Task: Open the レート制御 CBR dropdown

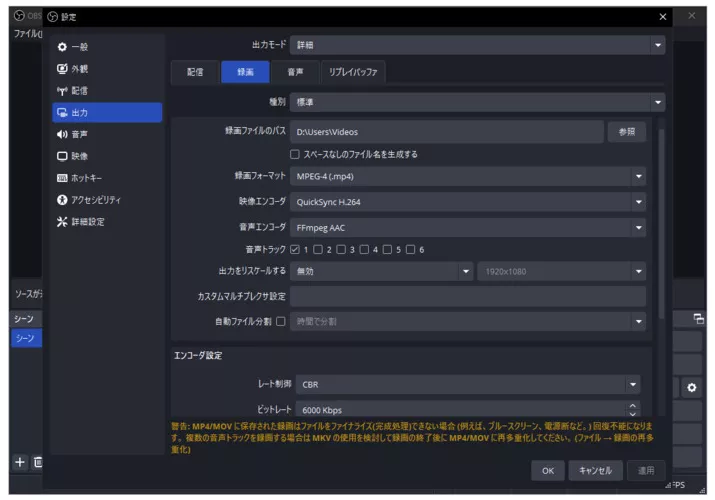Action: tap(468, 384)
